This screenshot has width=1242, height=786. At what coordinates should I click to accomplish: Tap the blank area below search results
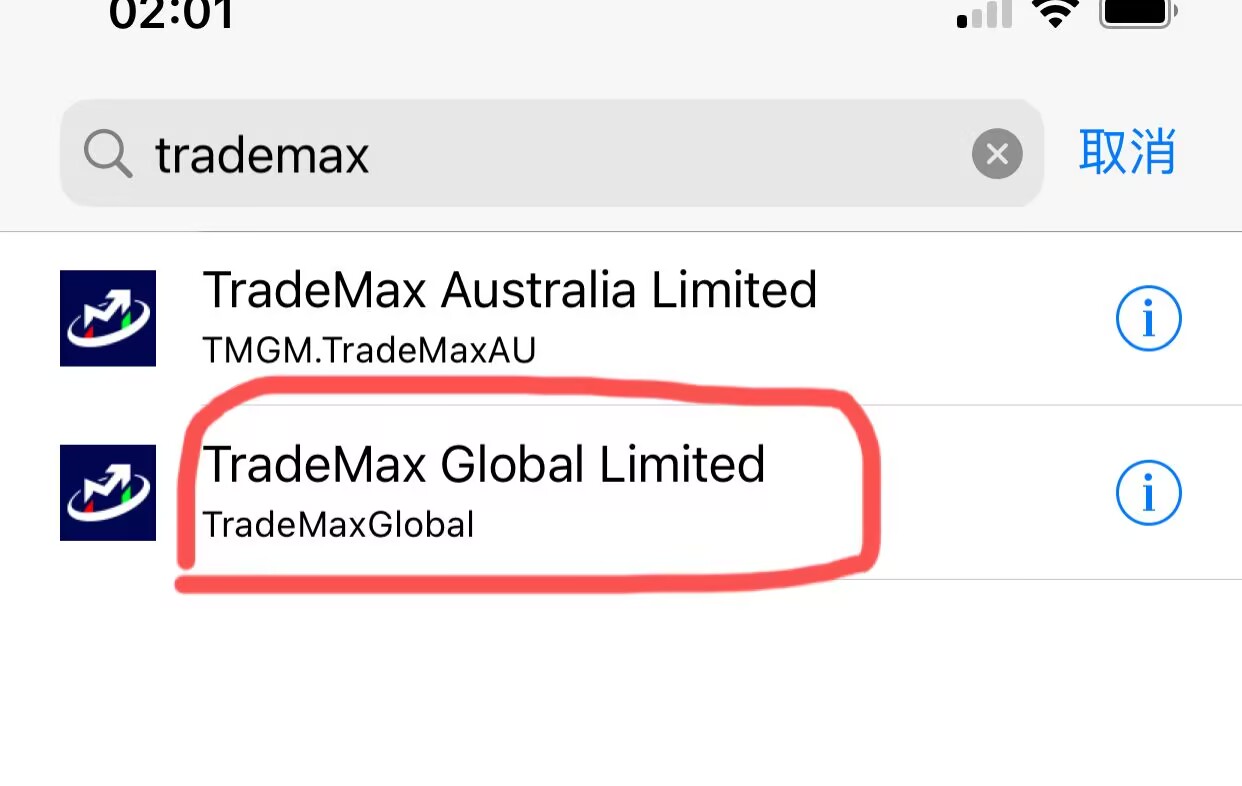coord(620,690)
